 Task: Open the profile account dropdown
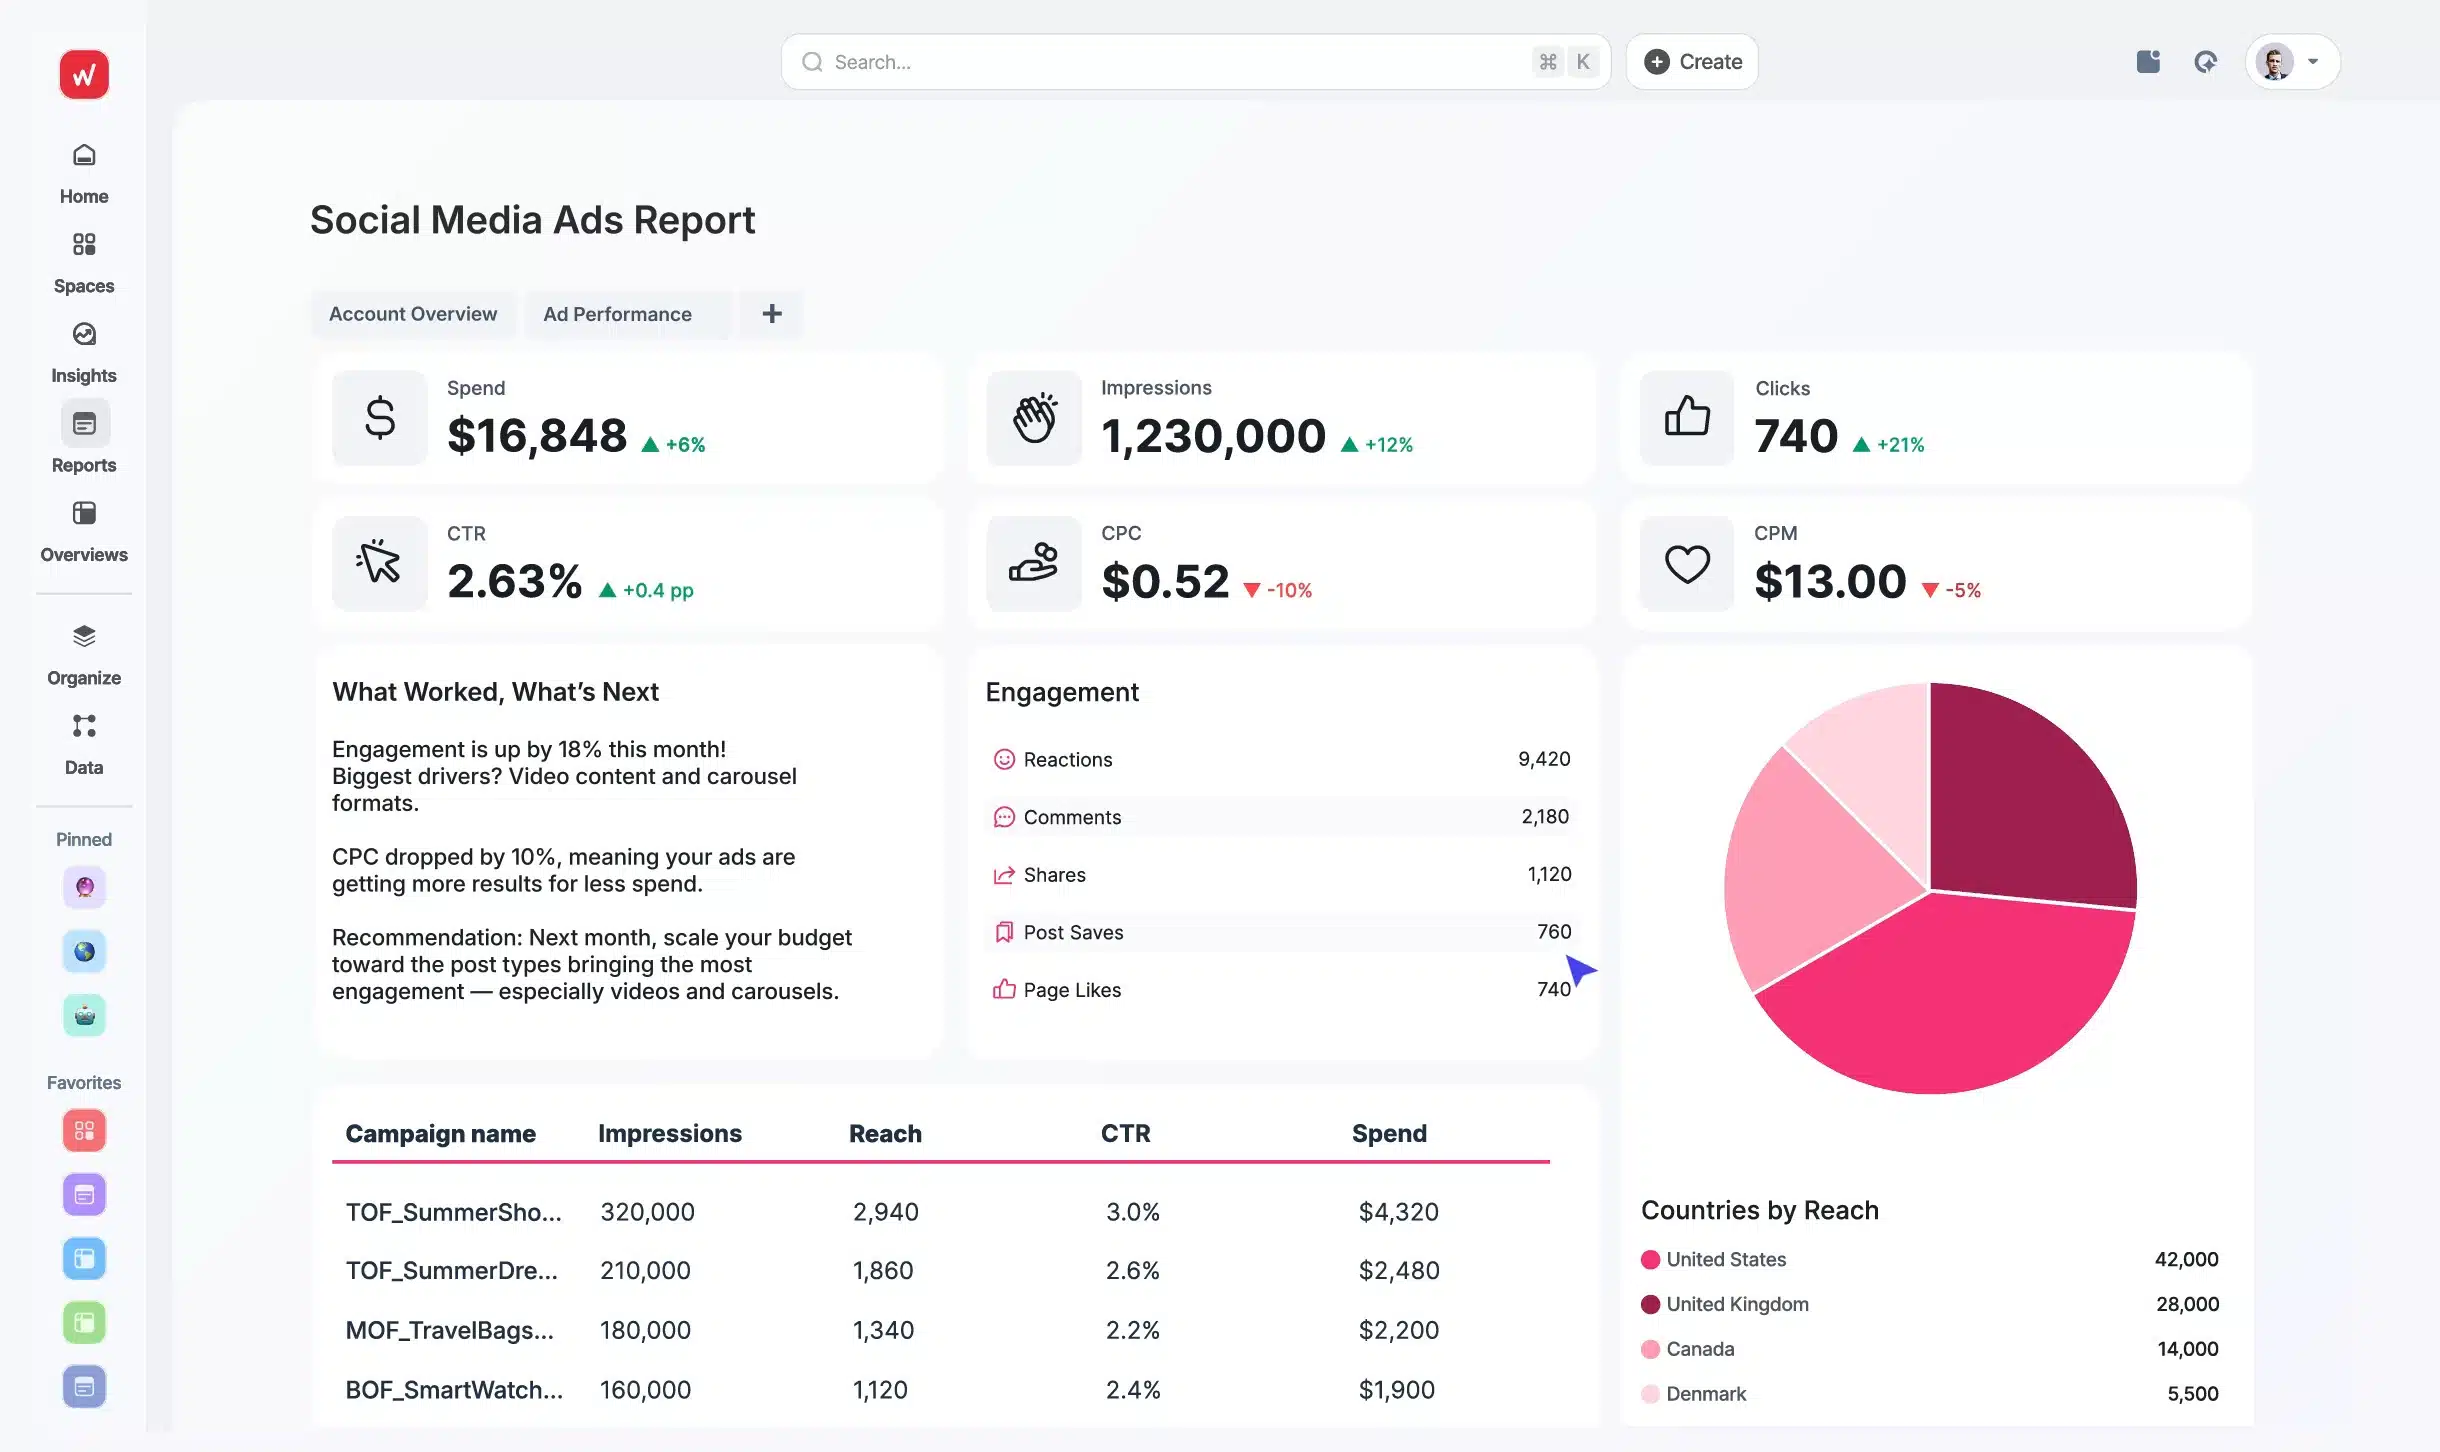click(x=2291, y=61)
